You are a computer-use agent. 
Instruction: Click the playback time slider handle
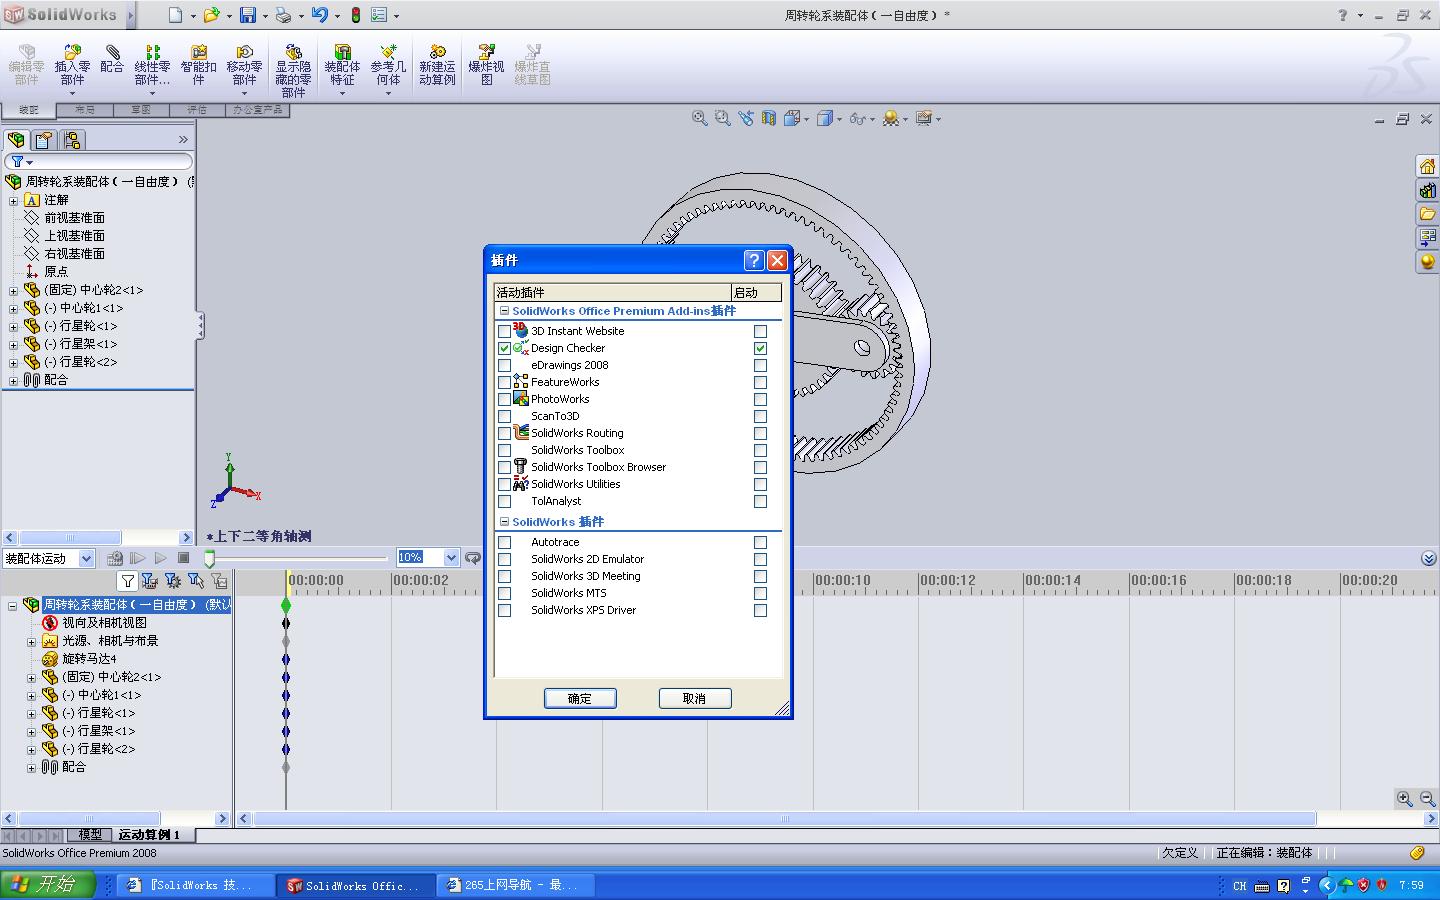click(x=209, y=558)
